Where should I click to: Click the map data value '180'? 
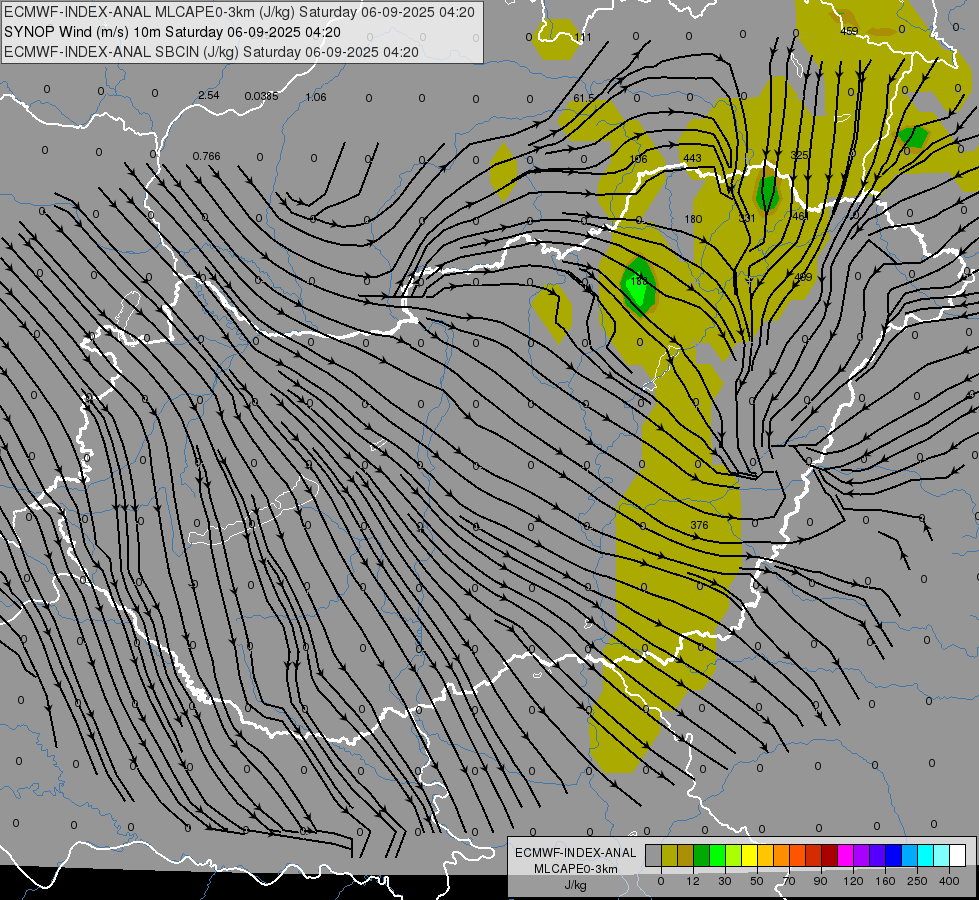click(x=693, y=219)
